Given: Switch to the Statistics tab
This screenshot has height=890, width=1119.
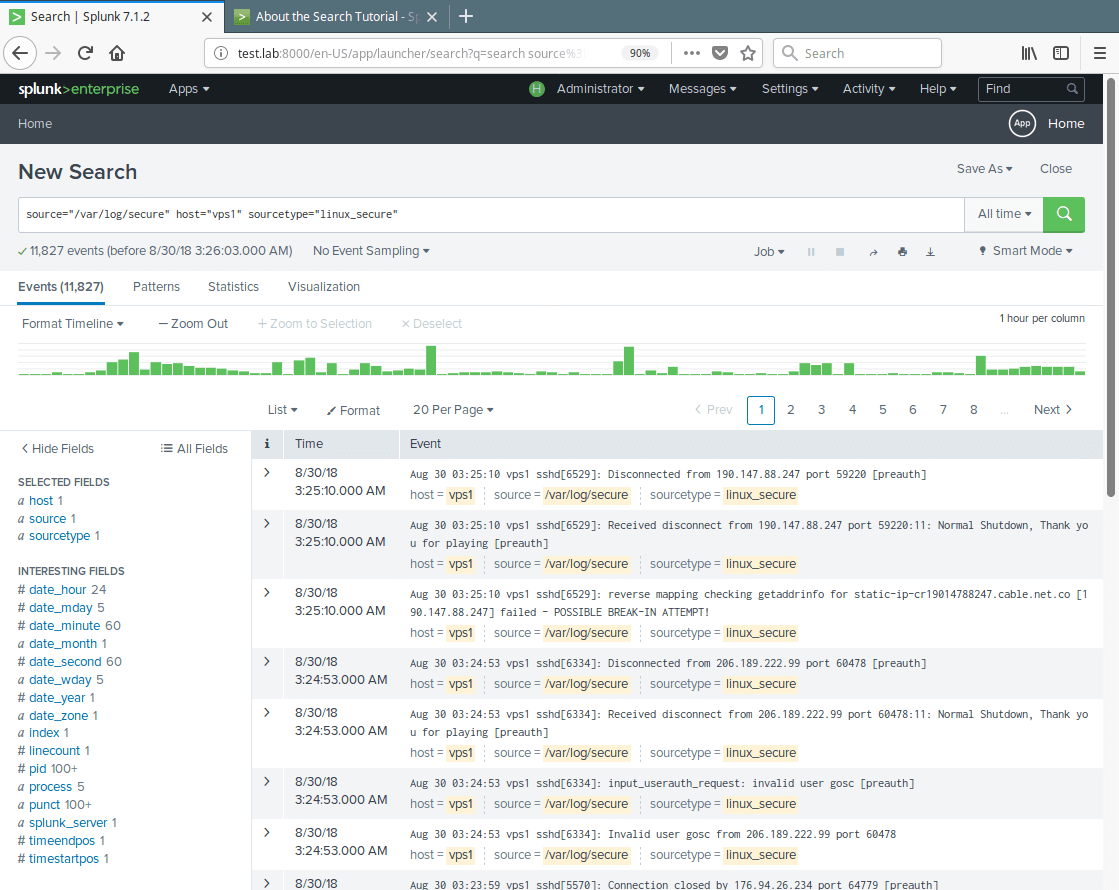Looking at the screenshot, I should pyautogui.click(x=233, y=287).
